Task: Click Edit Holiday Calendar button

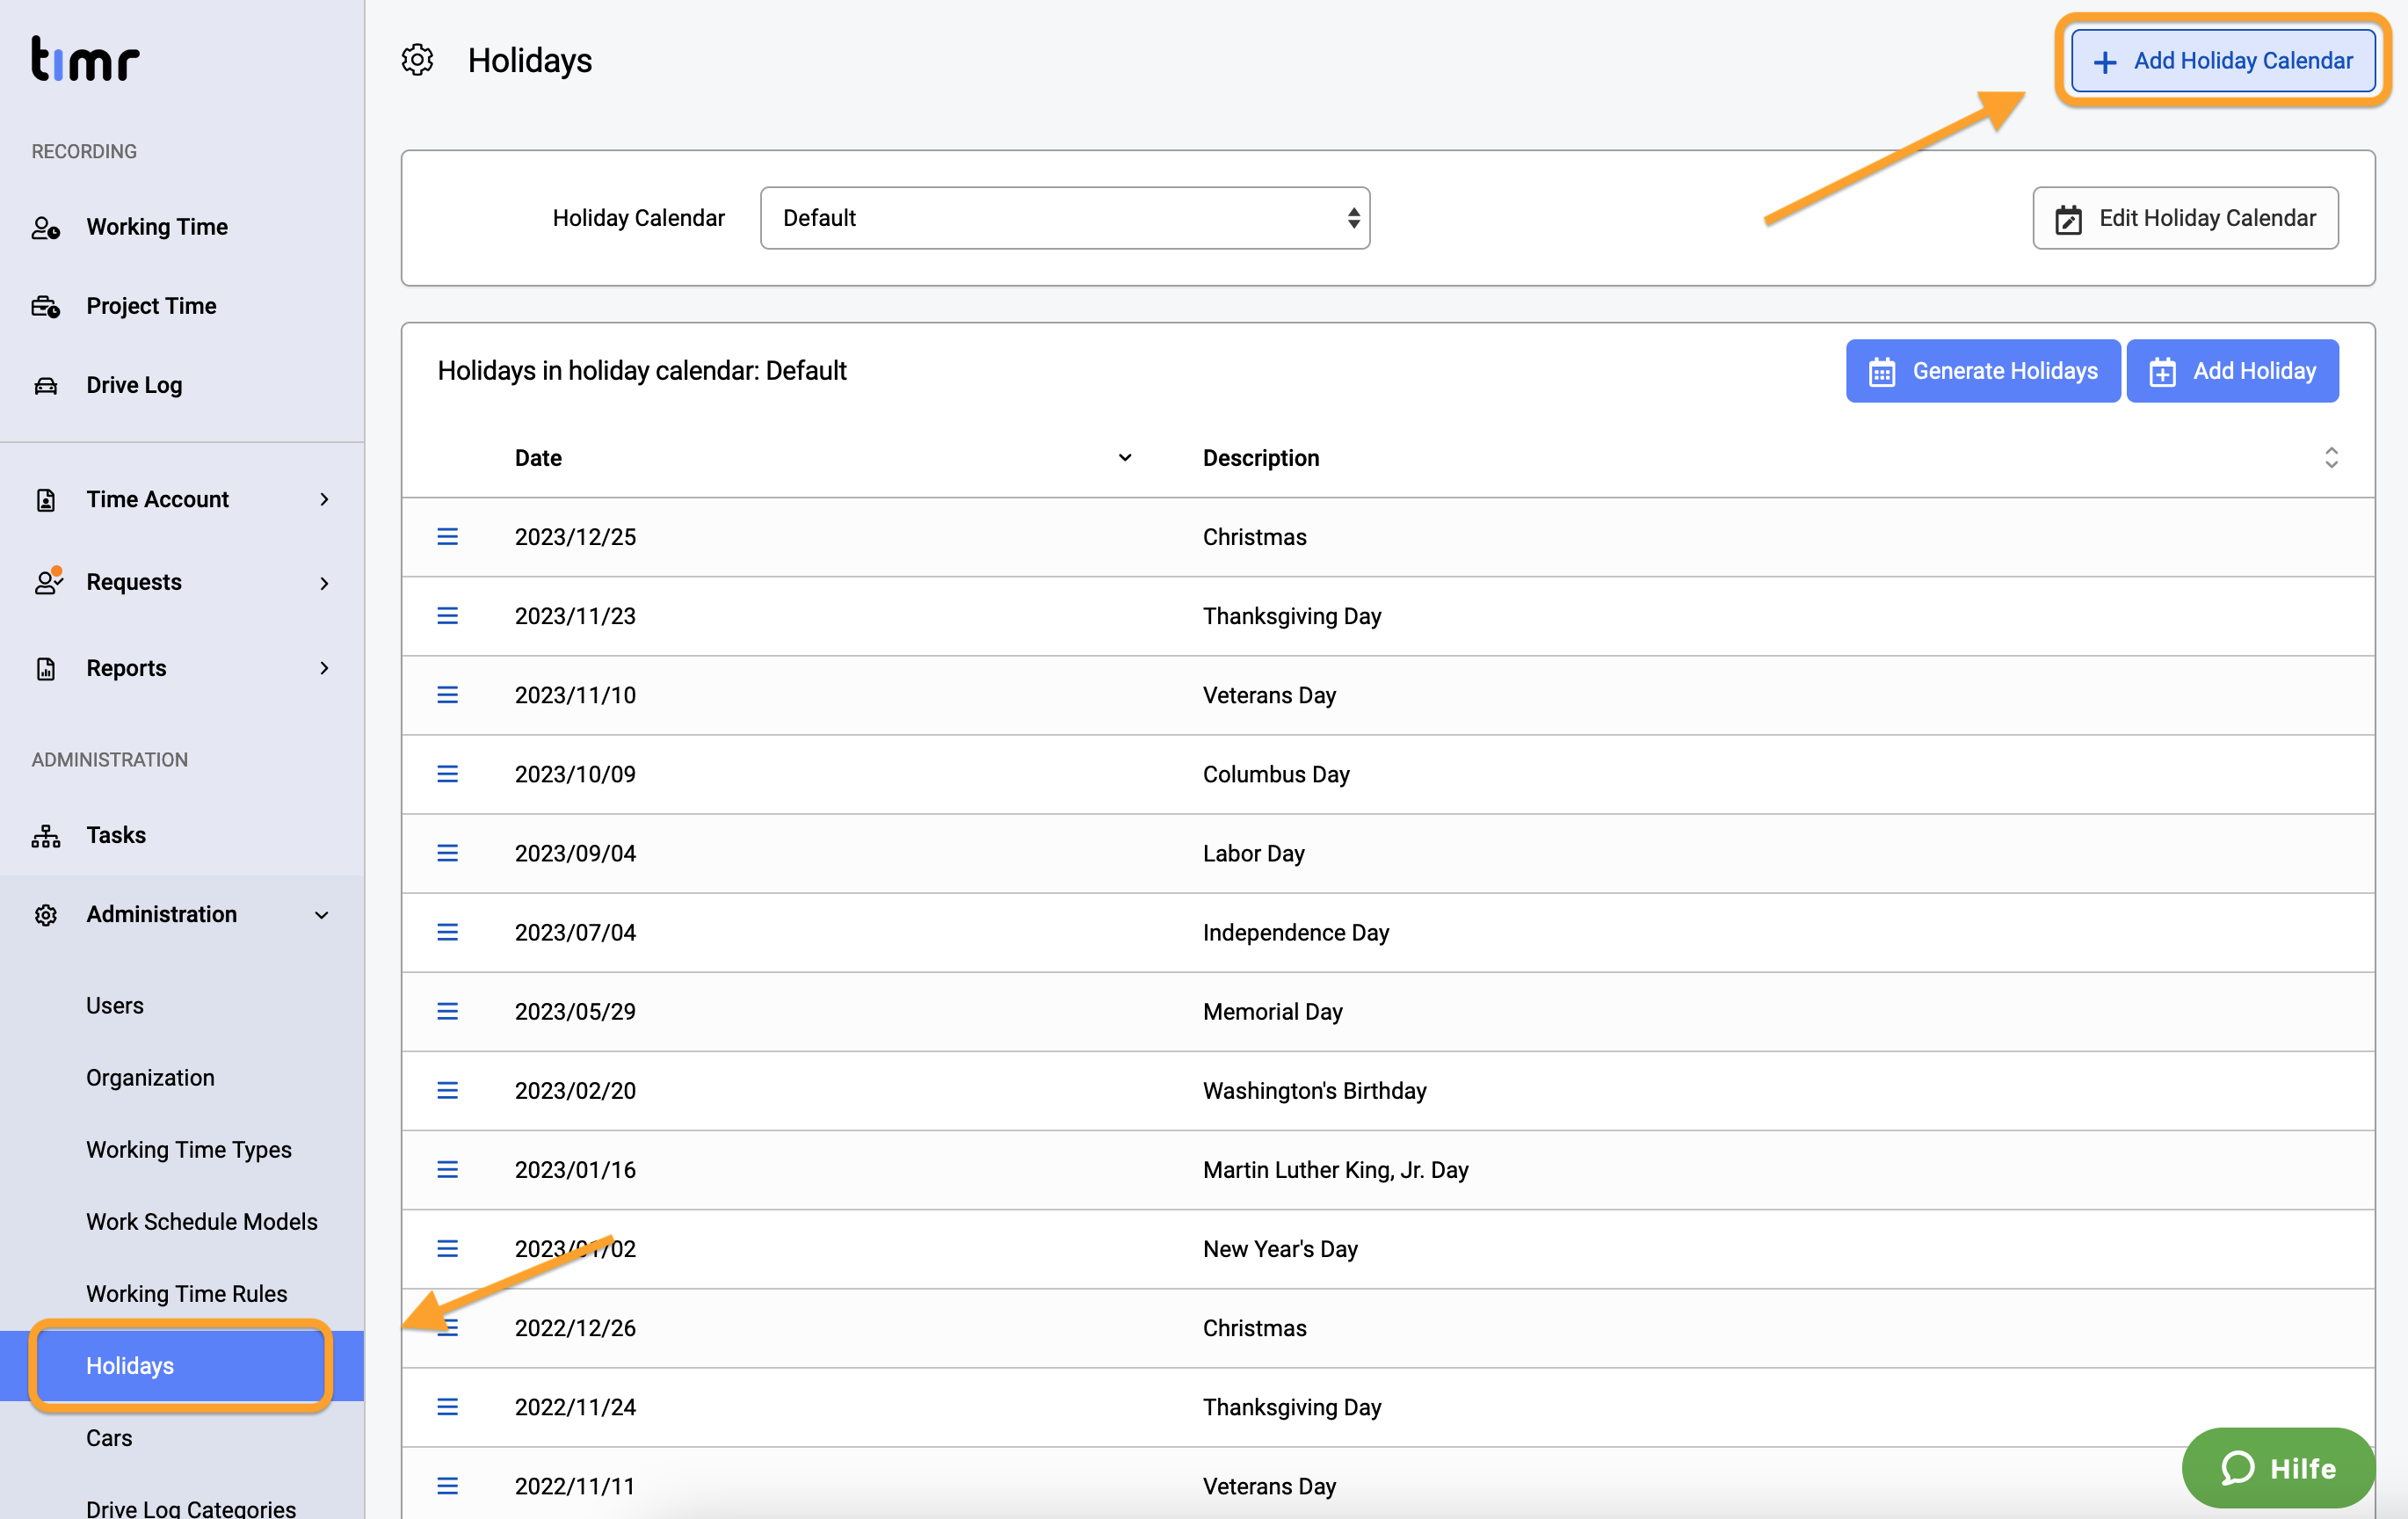Action: click(x=2185, y=218)
